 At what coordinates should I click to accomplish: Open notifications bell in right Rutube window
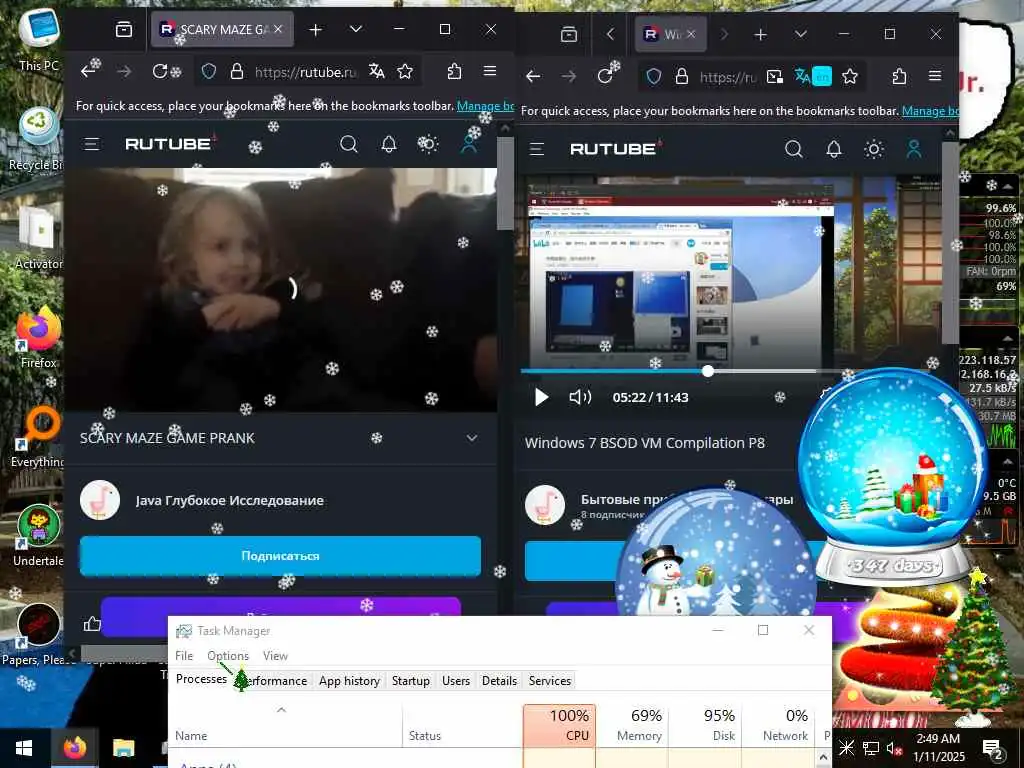(x=834, y=149)
